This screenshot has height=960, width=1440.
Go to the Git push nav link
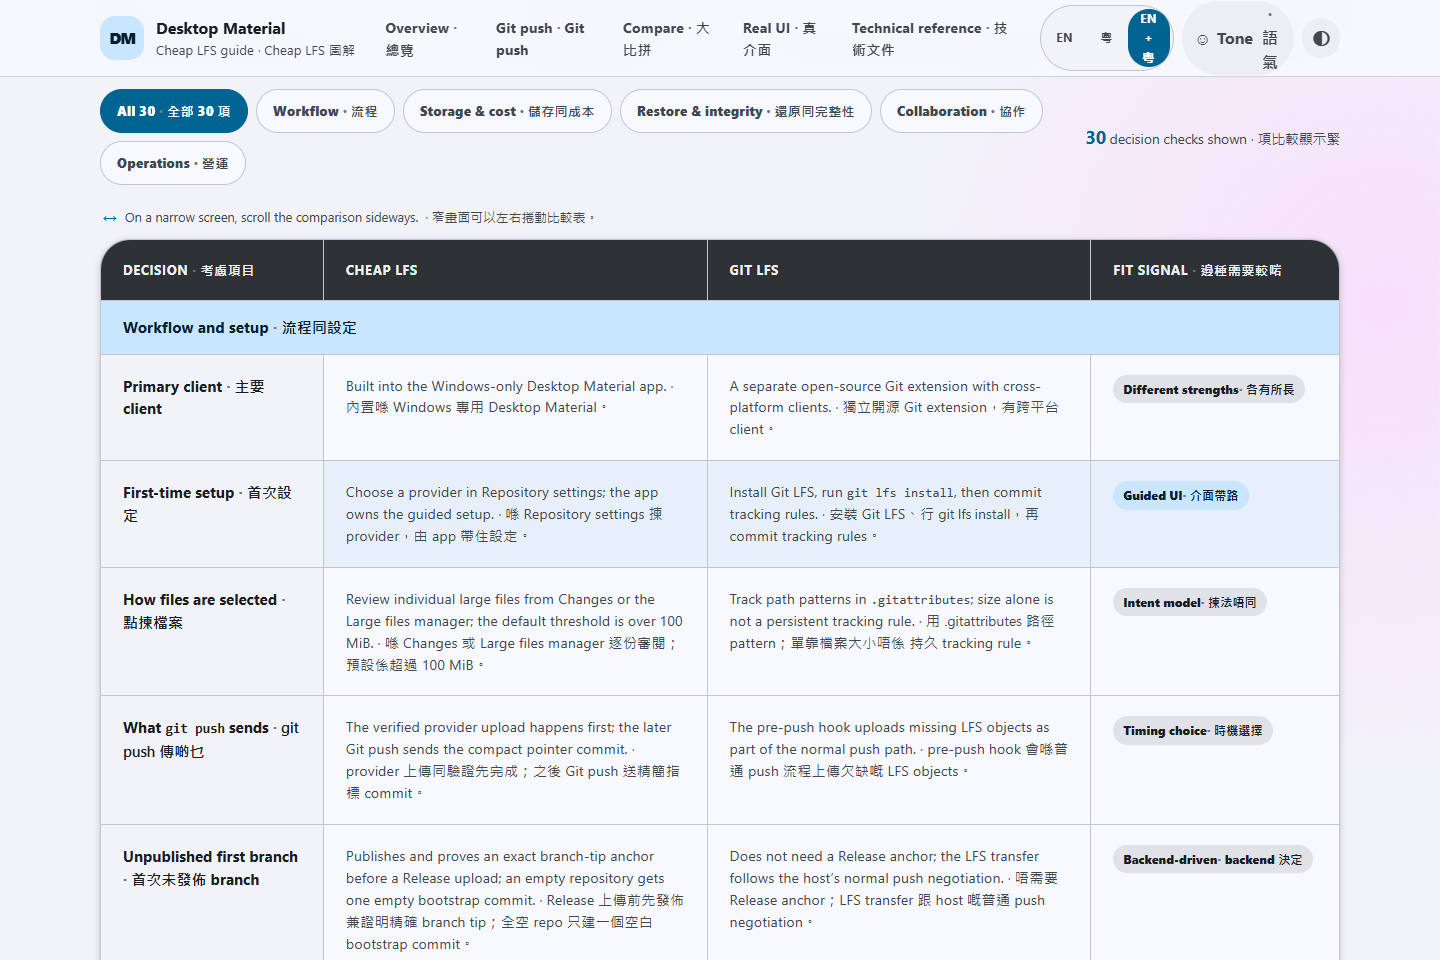click(x=540, y=39)
